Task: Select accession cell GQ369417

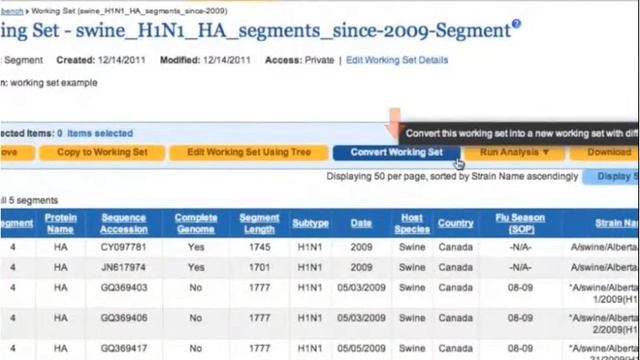Action: 124,349
